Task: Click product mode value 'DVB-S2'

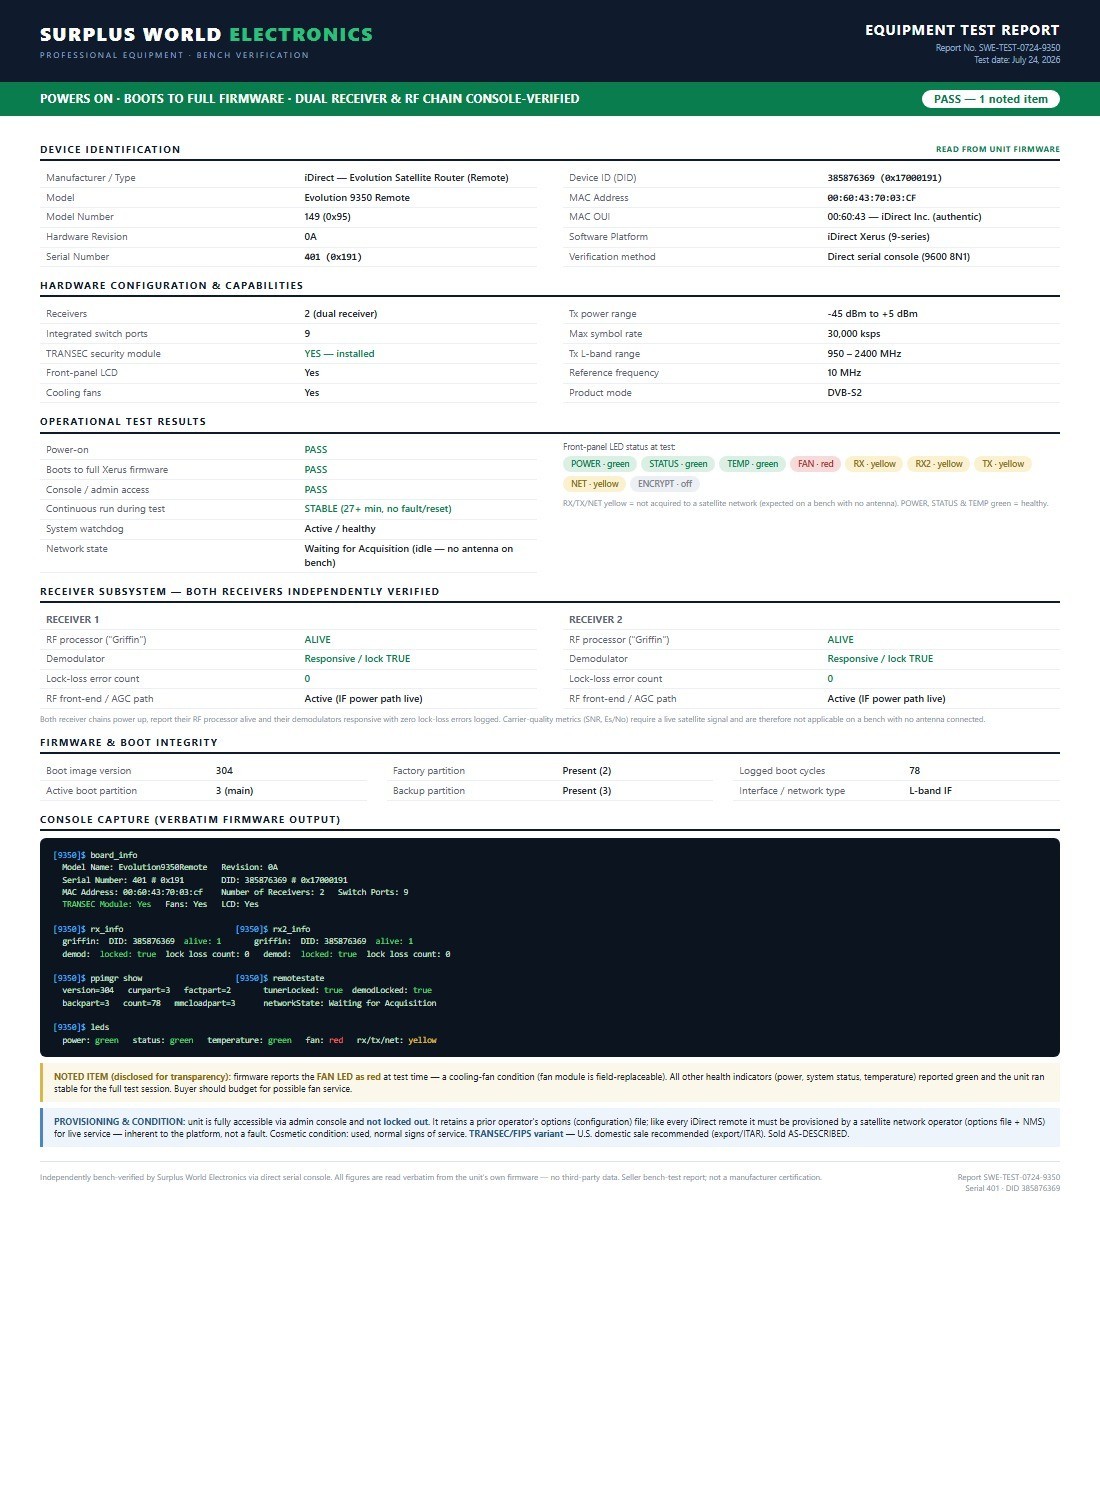Action: (844, 393)
